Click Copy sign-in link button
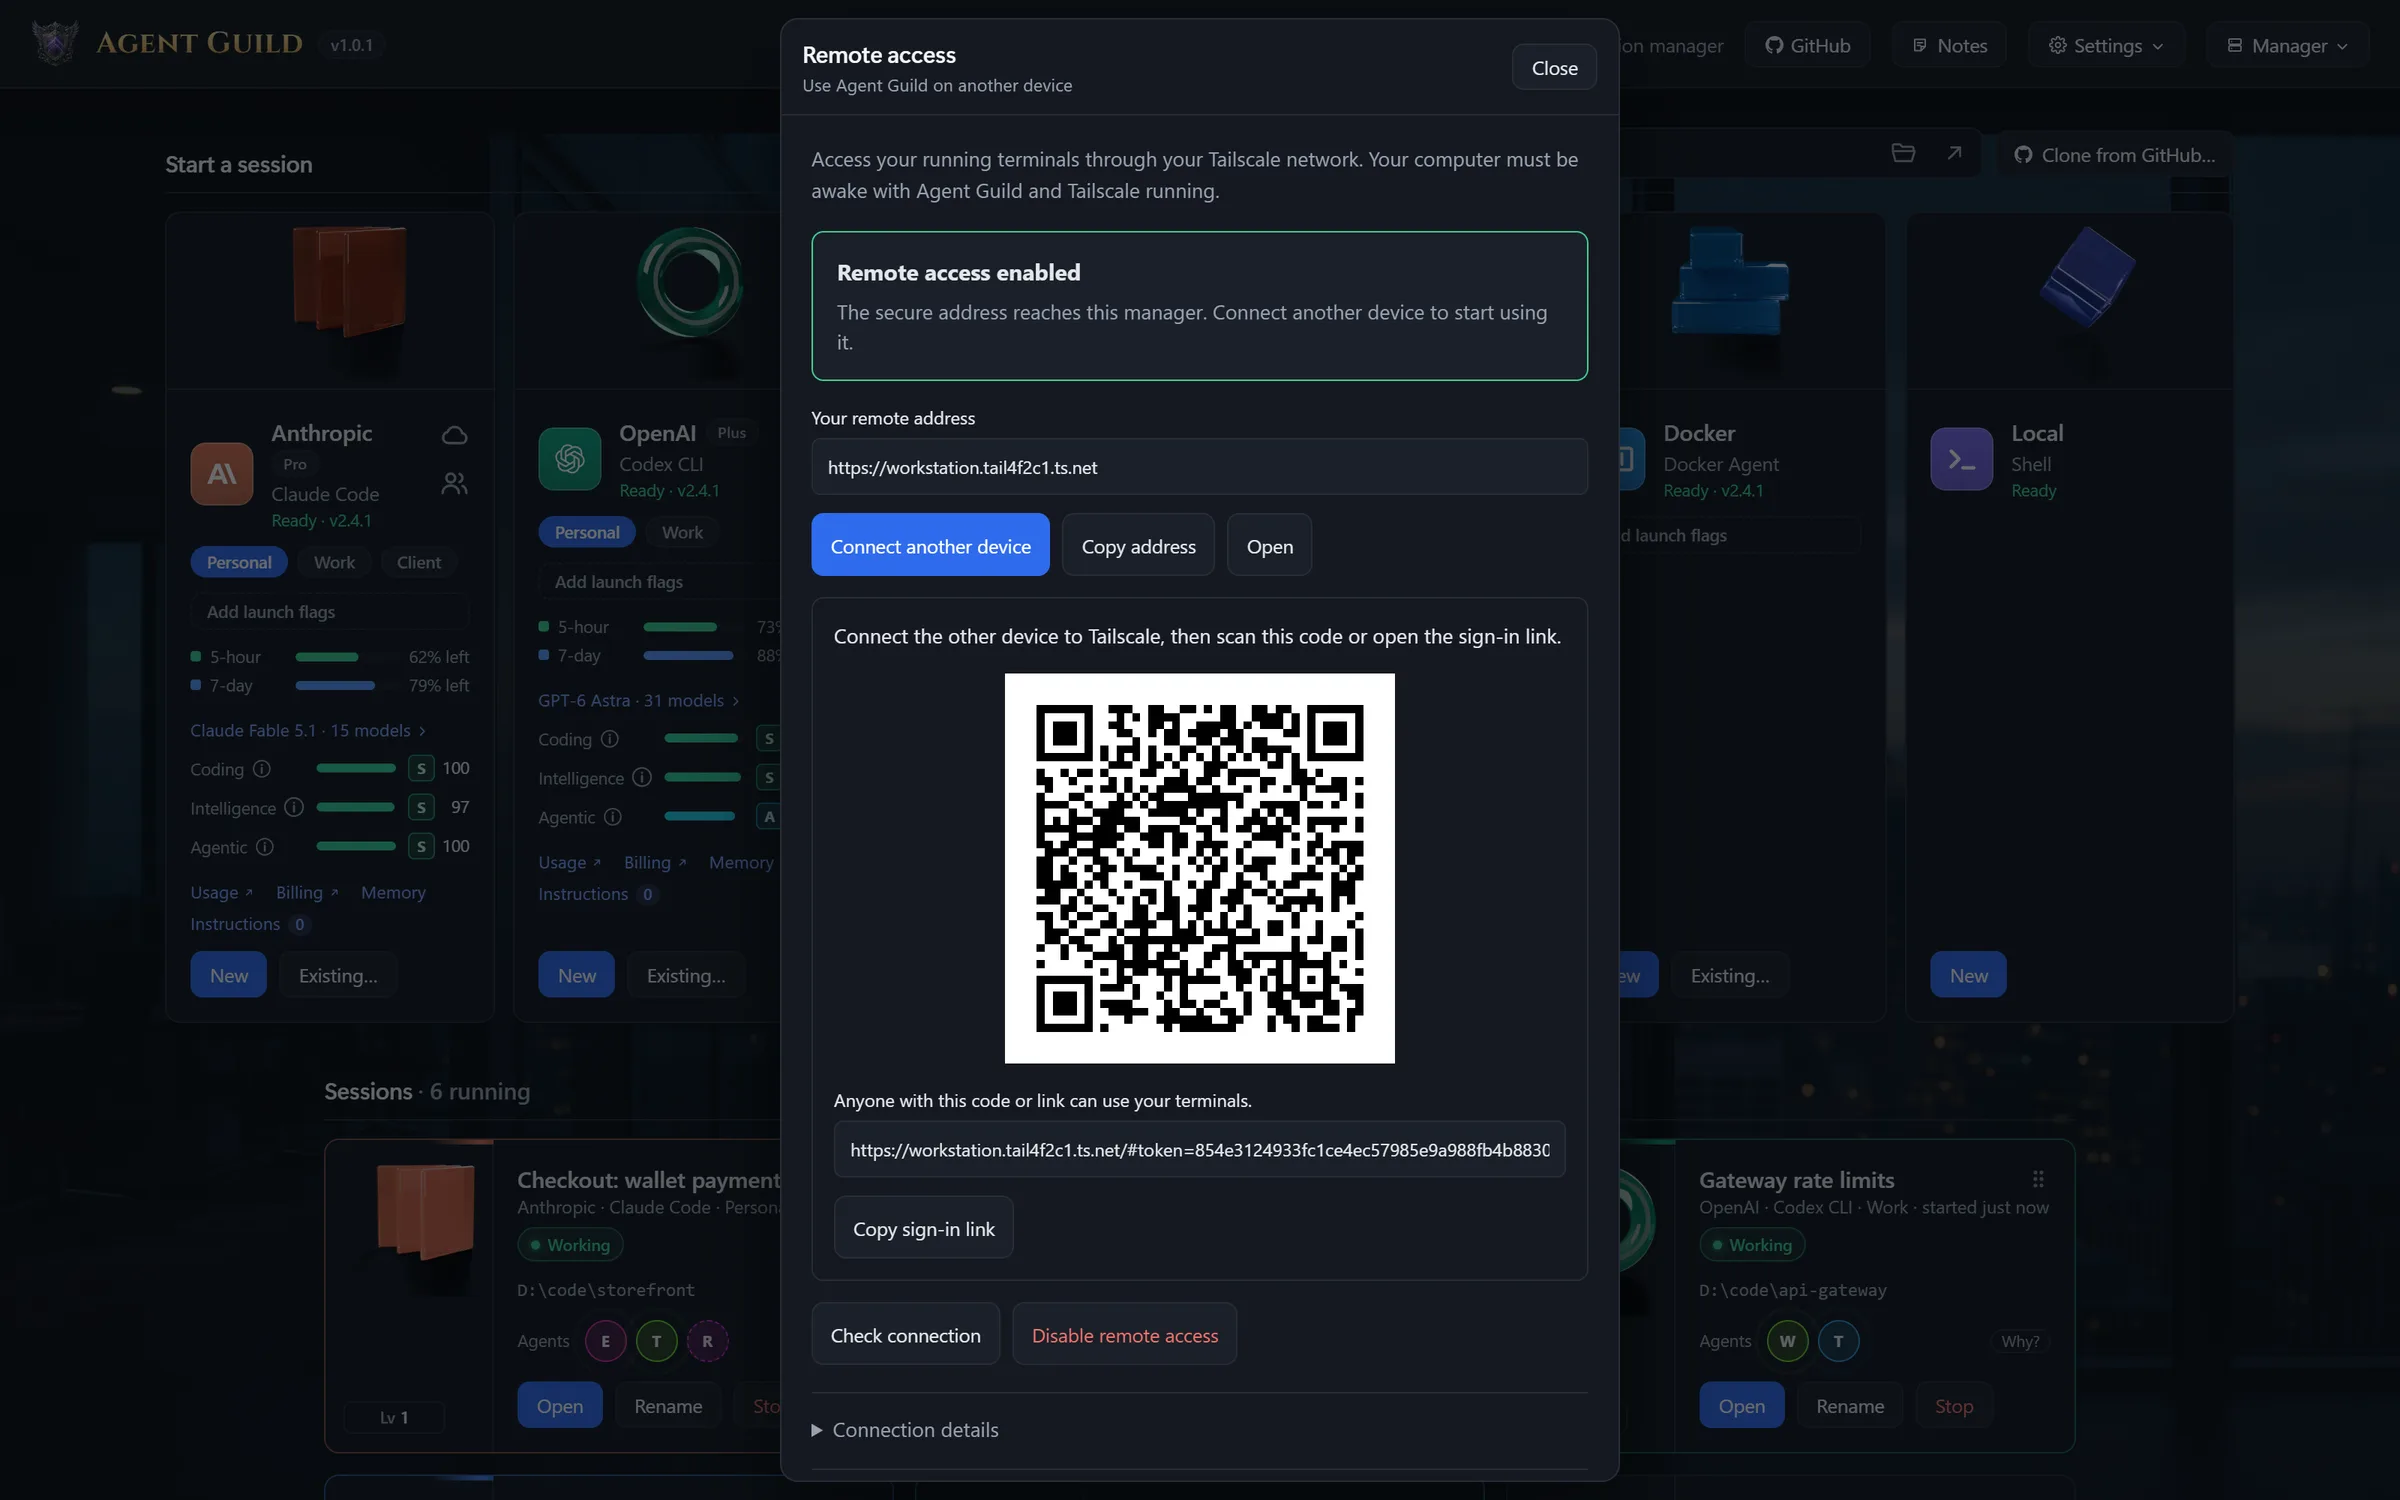Viewport: 2400px width, 1500px height. tap(923, 1228)
